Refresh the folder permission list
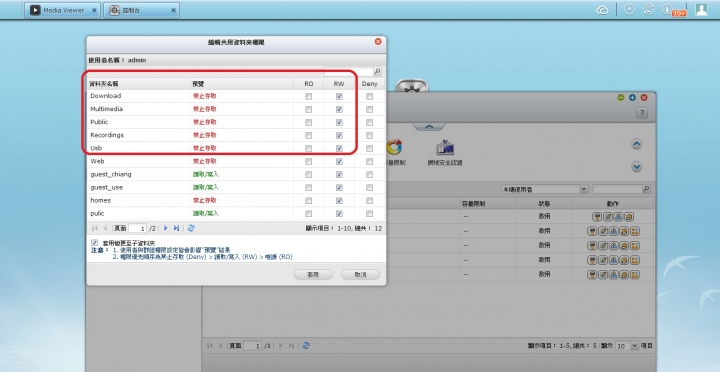The width and height of the screenshot is (720, 372). click(x=191, y=228)
